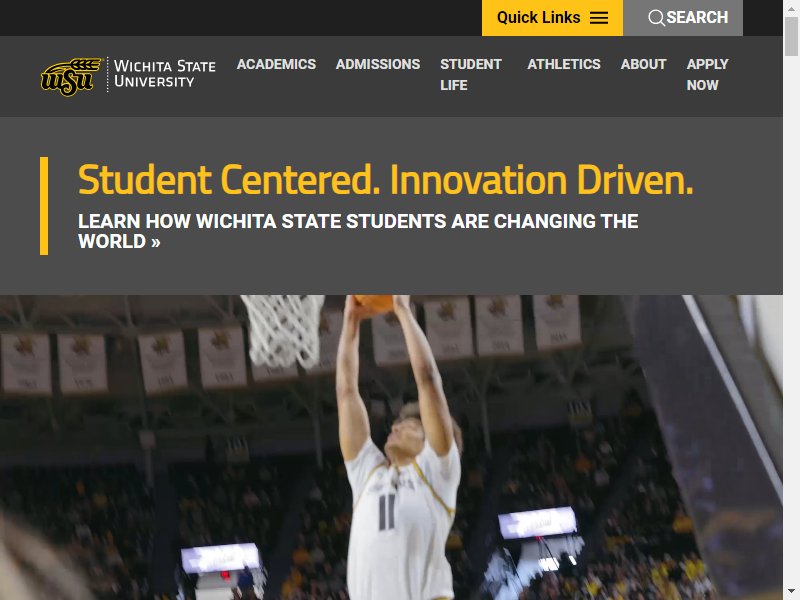Click the scrollbar down arrow
This screenshot has width=800, height=600.
click(x=791, y=592)
